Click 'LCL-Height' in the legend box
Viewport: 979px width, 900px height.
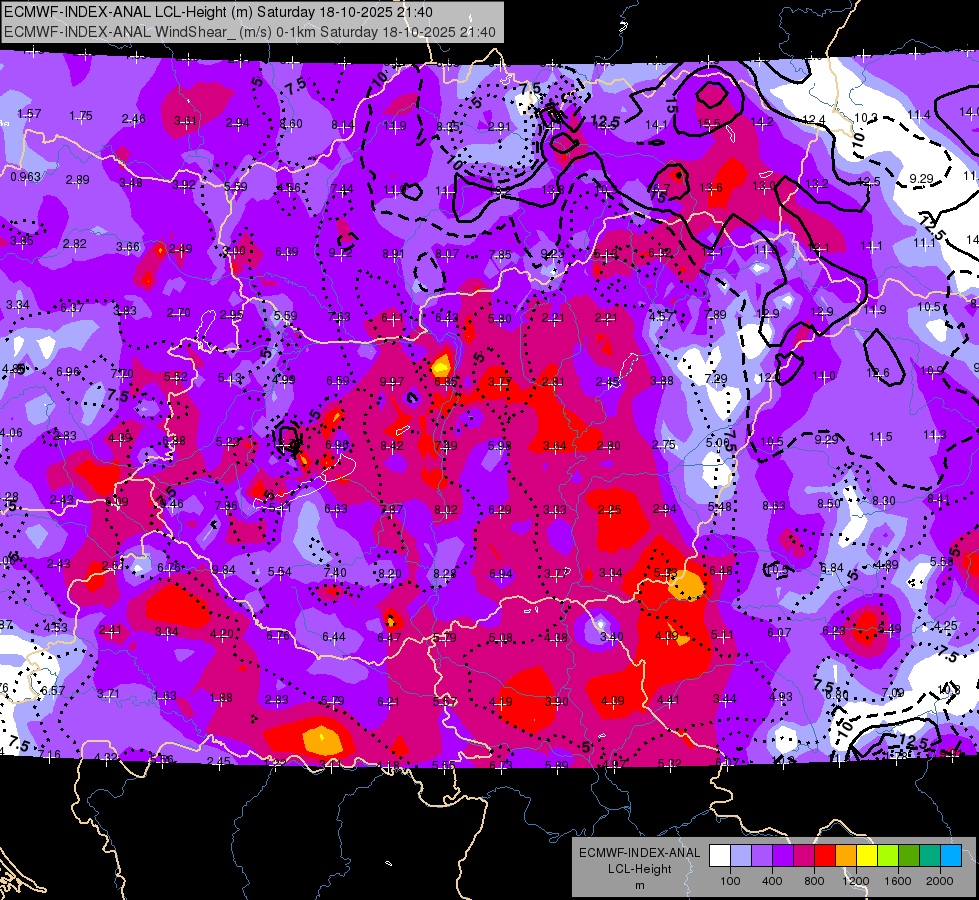pos(639,869)
